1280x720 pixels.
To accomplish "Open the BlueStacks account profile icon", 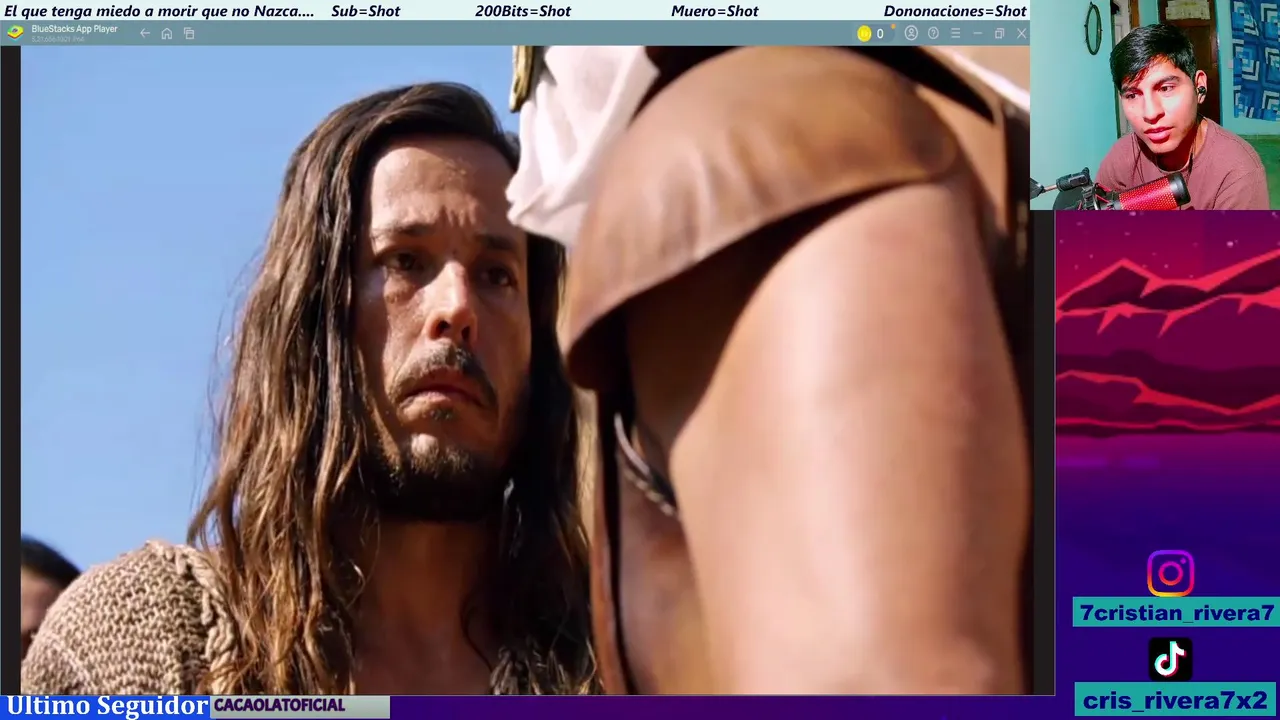I will tap(911, 33).
